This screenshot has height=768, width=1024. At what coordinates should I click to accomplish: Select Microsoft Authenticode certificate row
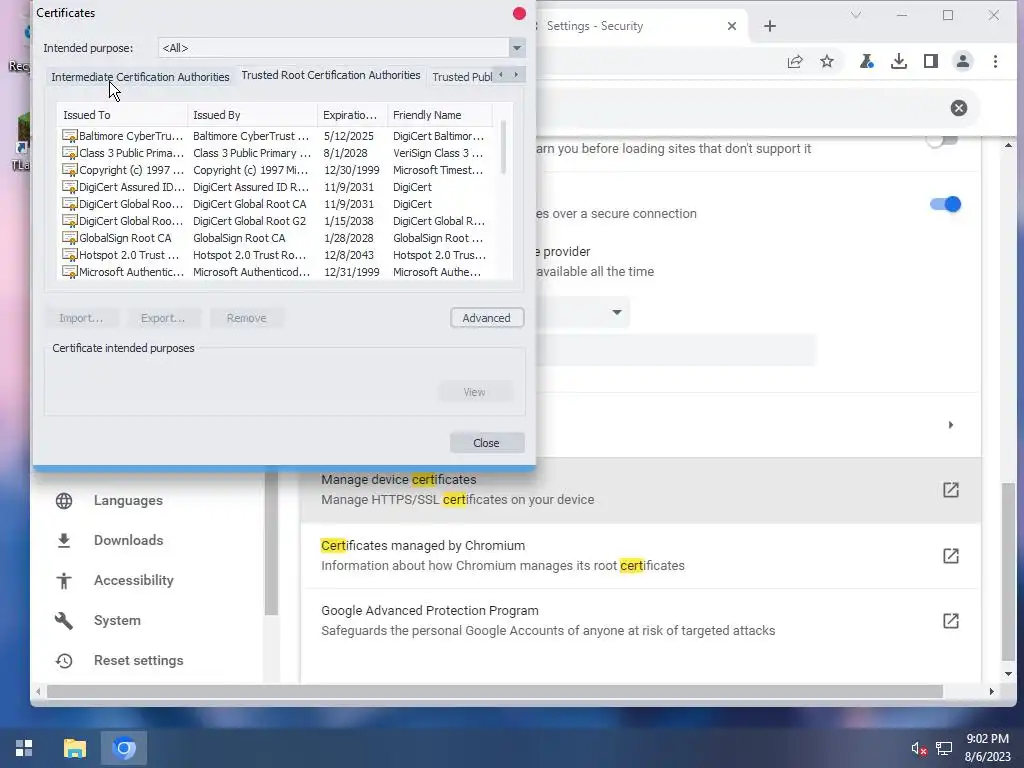pos(274,272)
